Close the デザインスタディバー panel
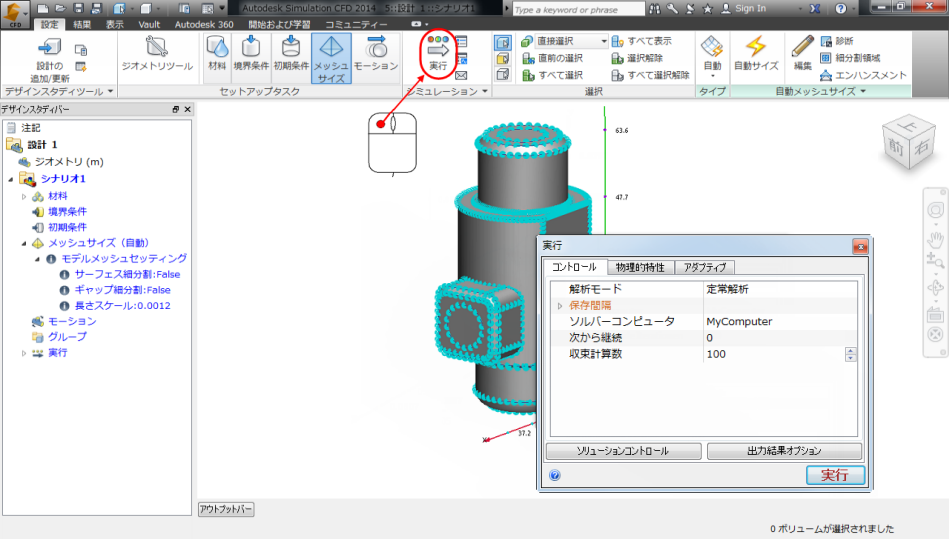This screenshot has height=539, width=949. click(x=188, y=109)
